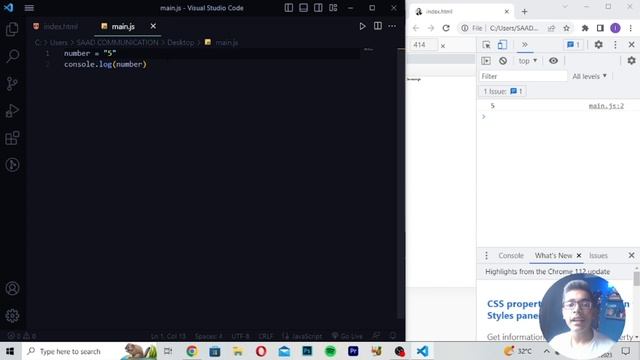
Task: Close the main.js editor tab
Action: tap(153, 26)
